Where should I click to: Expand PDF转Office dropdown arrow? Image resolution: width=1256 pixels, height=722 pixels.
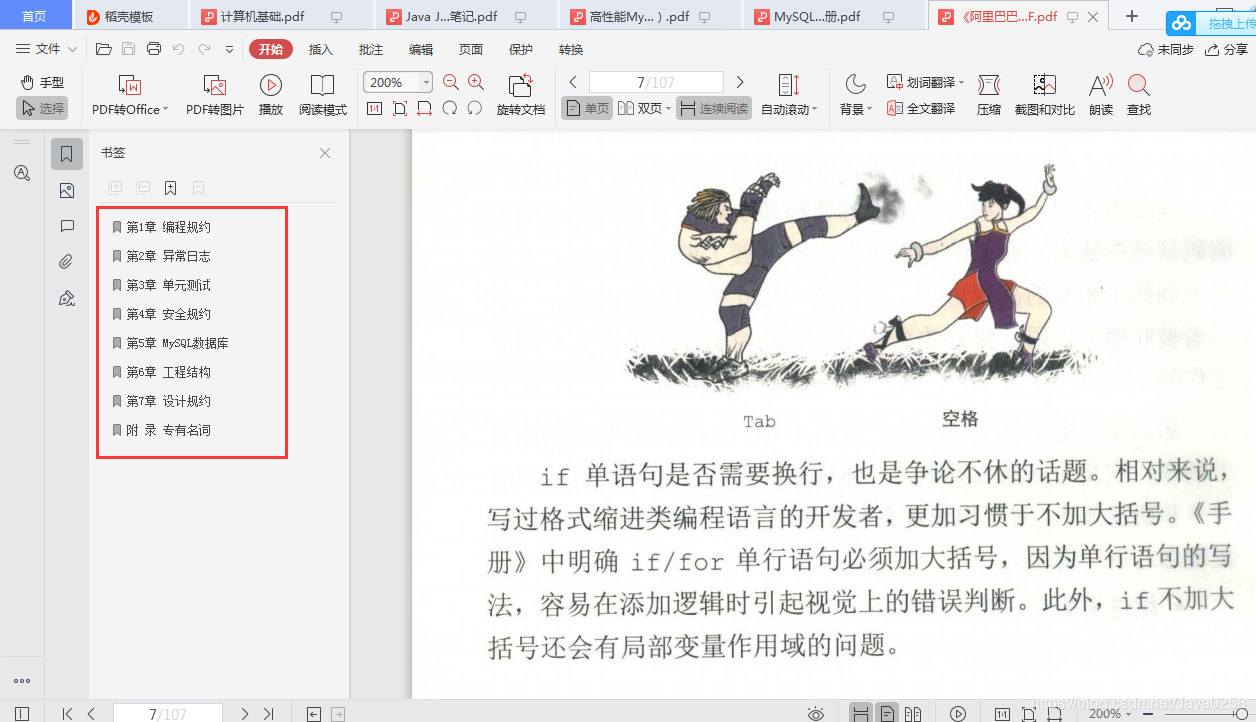click(165, 110)
